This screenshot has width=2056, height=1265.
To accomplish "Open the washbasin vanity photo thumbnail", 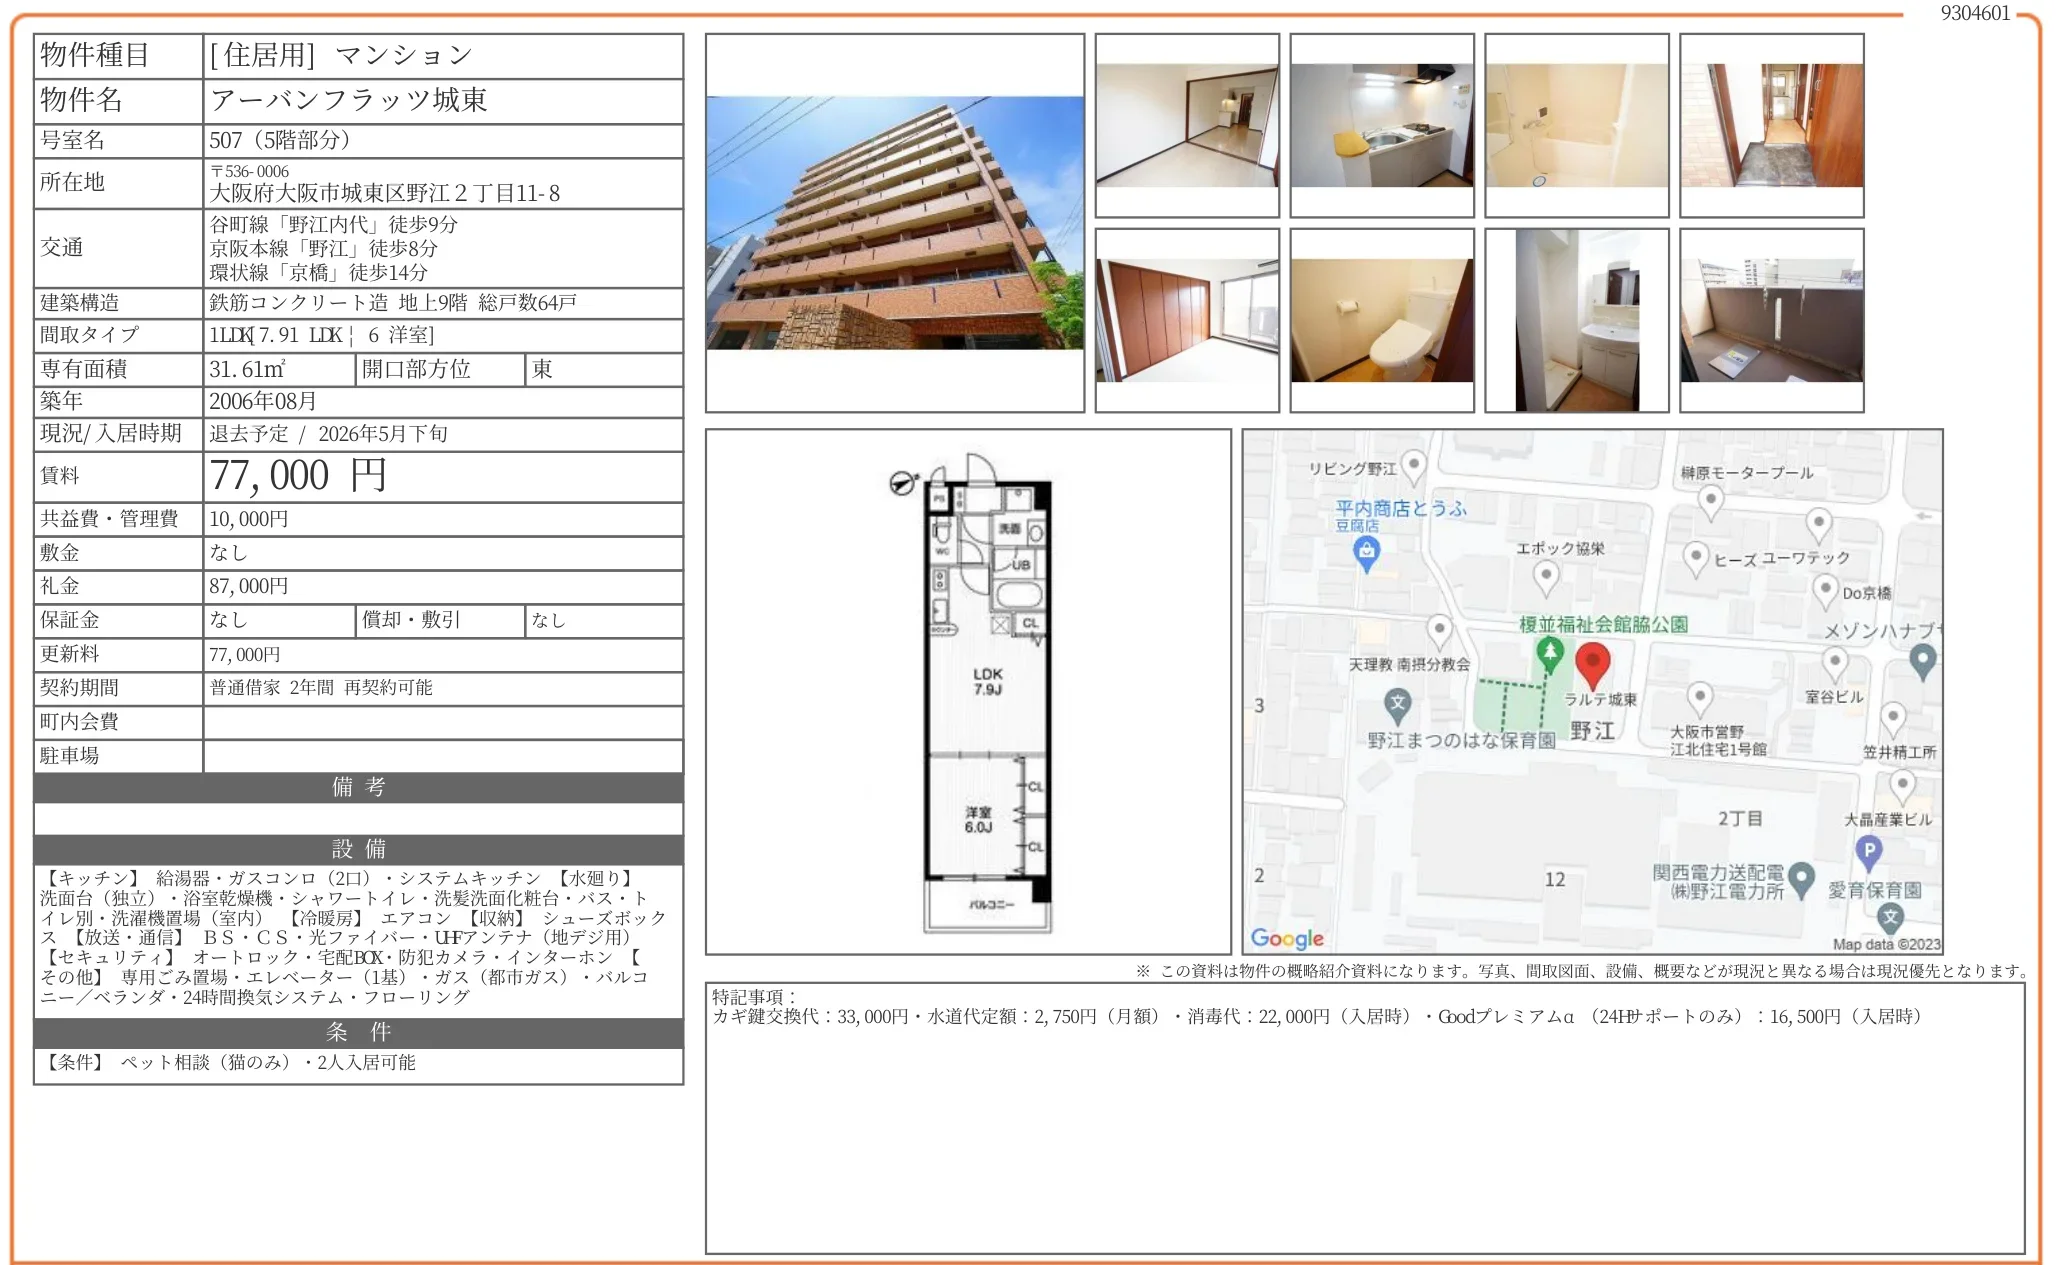I will [x=1576, y=321].
